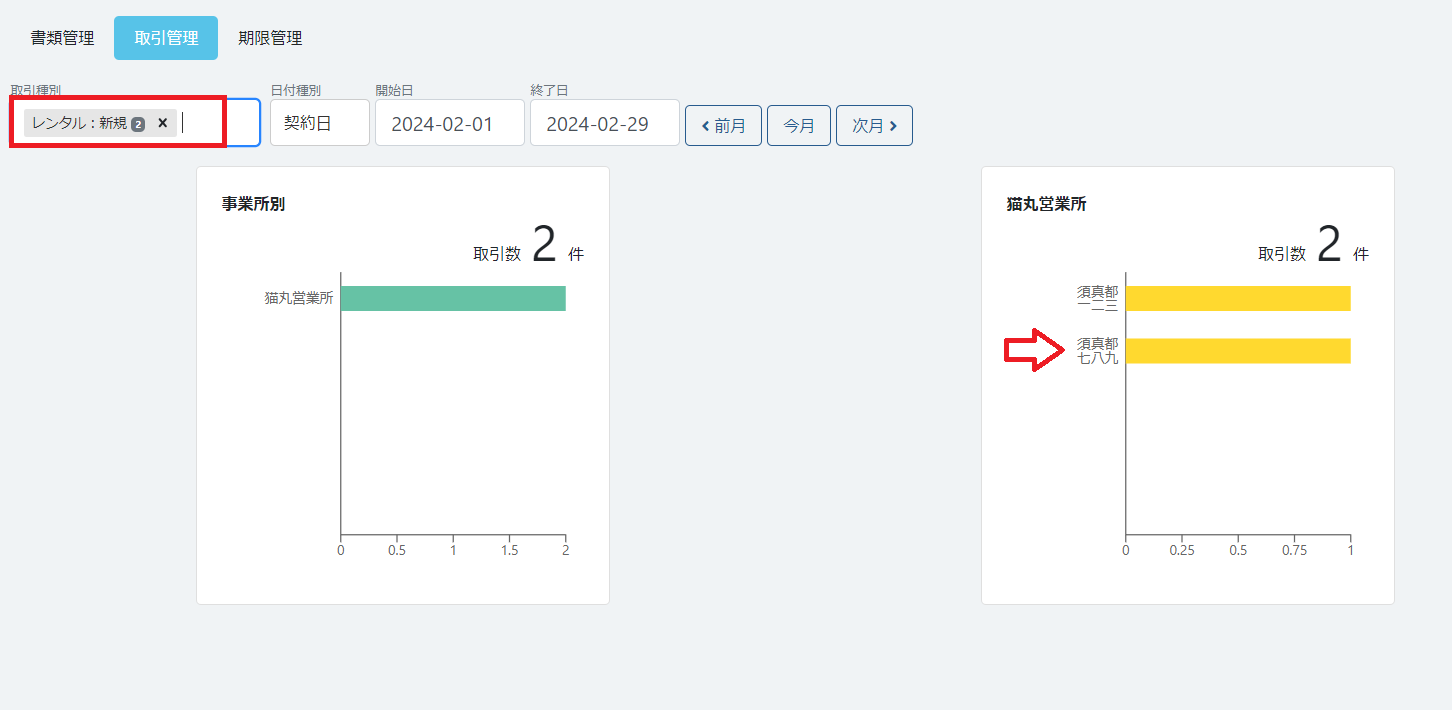
Task: Open the 日付種別 dropdown showing 契約日
Action: click(x=319, y=123)
